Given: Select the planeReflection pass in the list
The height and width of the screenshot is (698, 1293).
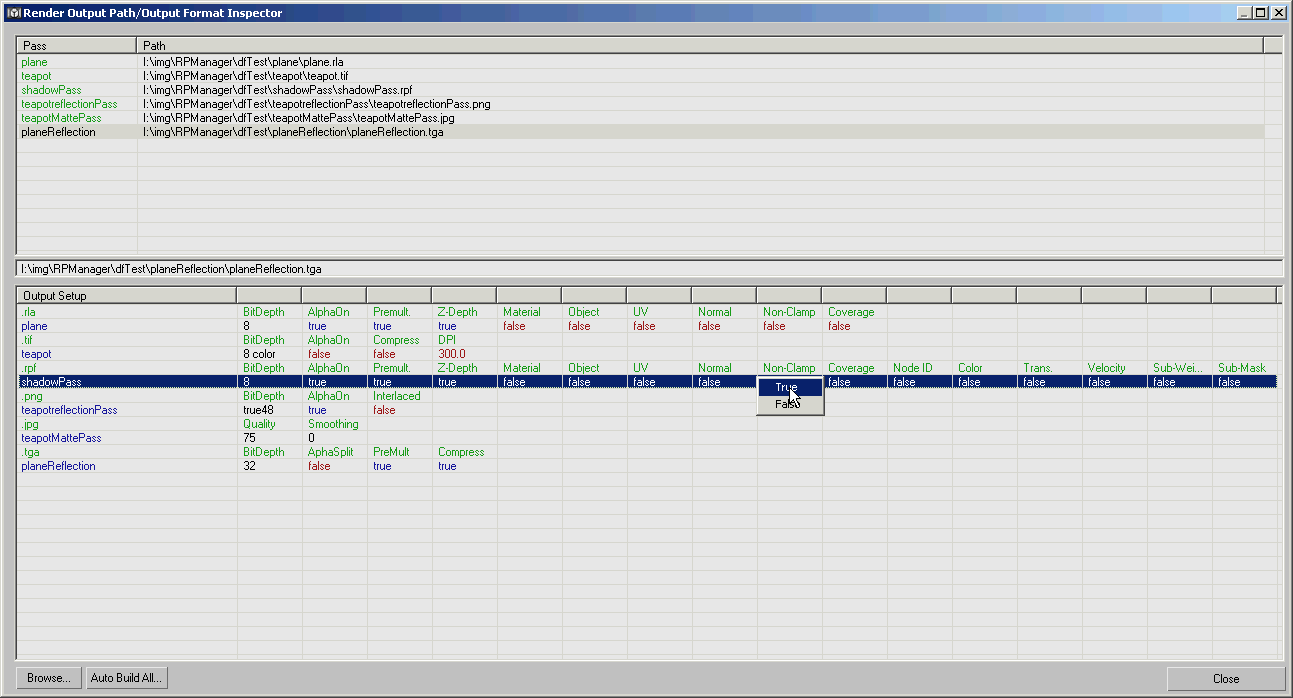Looking at the screenshot, I should 640,132.
